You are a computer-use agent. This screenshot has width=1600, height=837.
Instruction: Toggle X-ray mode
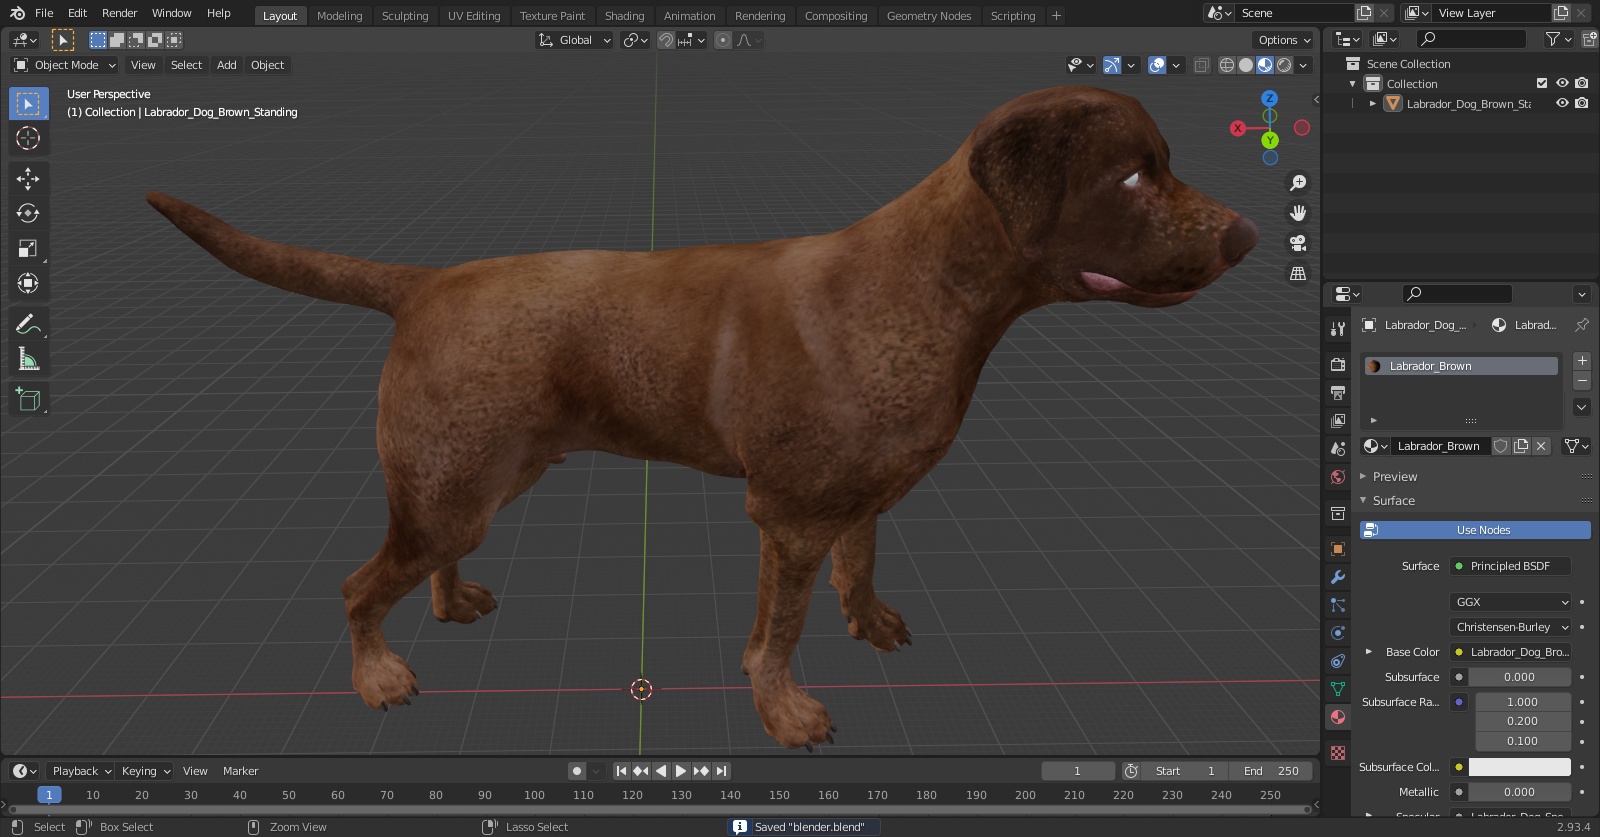click(x=1201, y=65)
